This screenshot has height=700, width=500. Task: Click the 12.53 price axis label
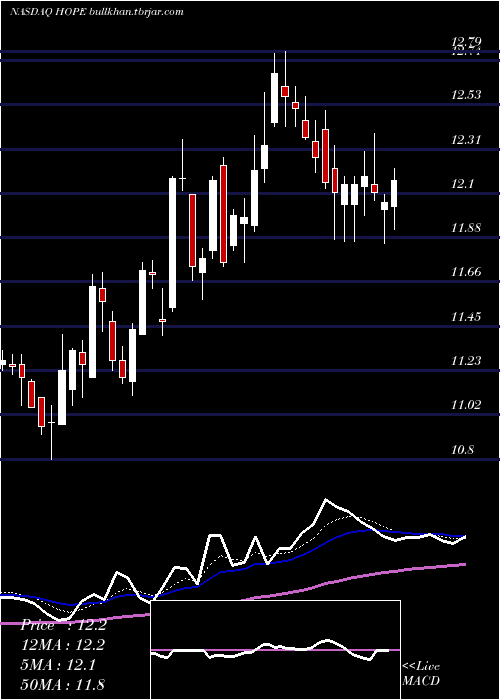[x=467, y=95]
